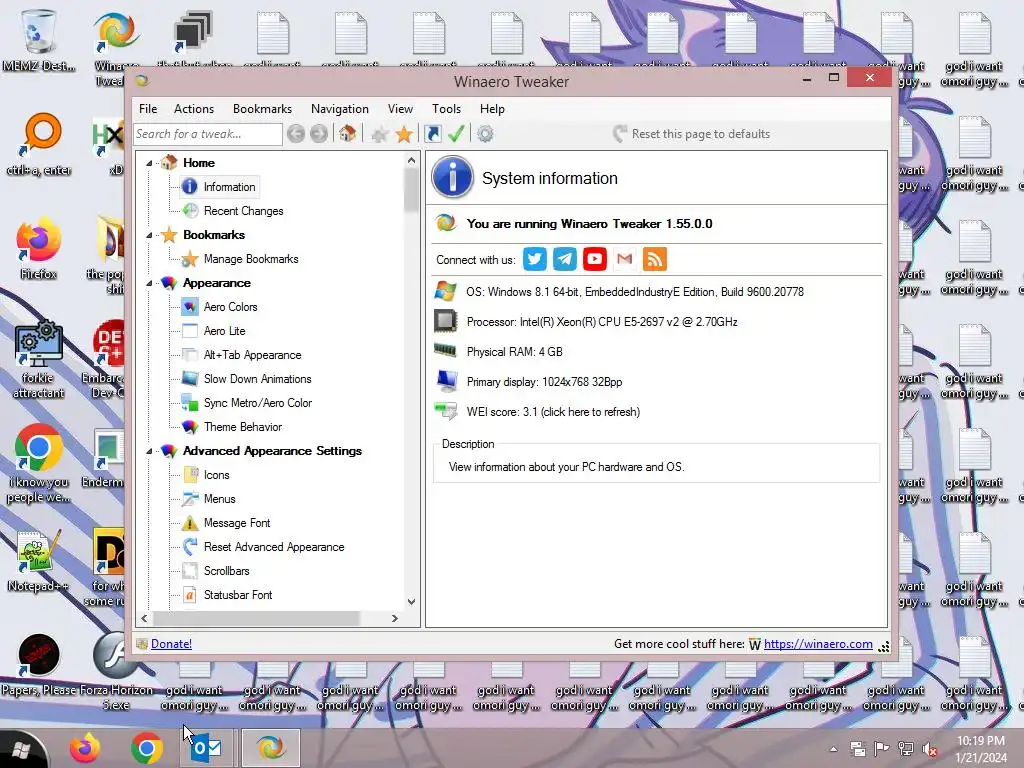This screenshot has width=1024, height=768.
Task: Open settings using the gear toolbar icon
Action: (485, 134)
